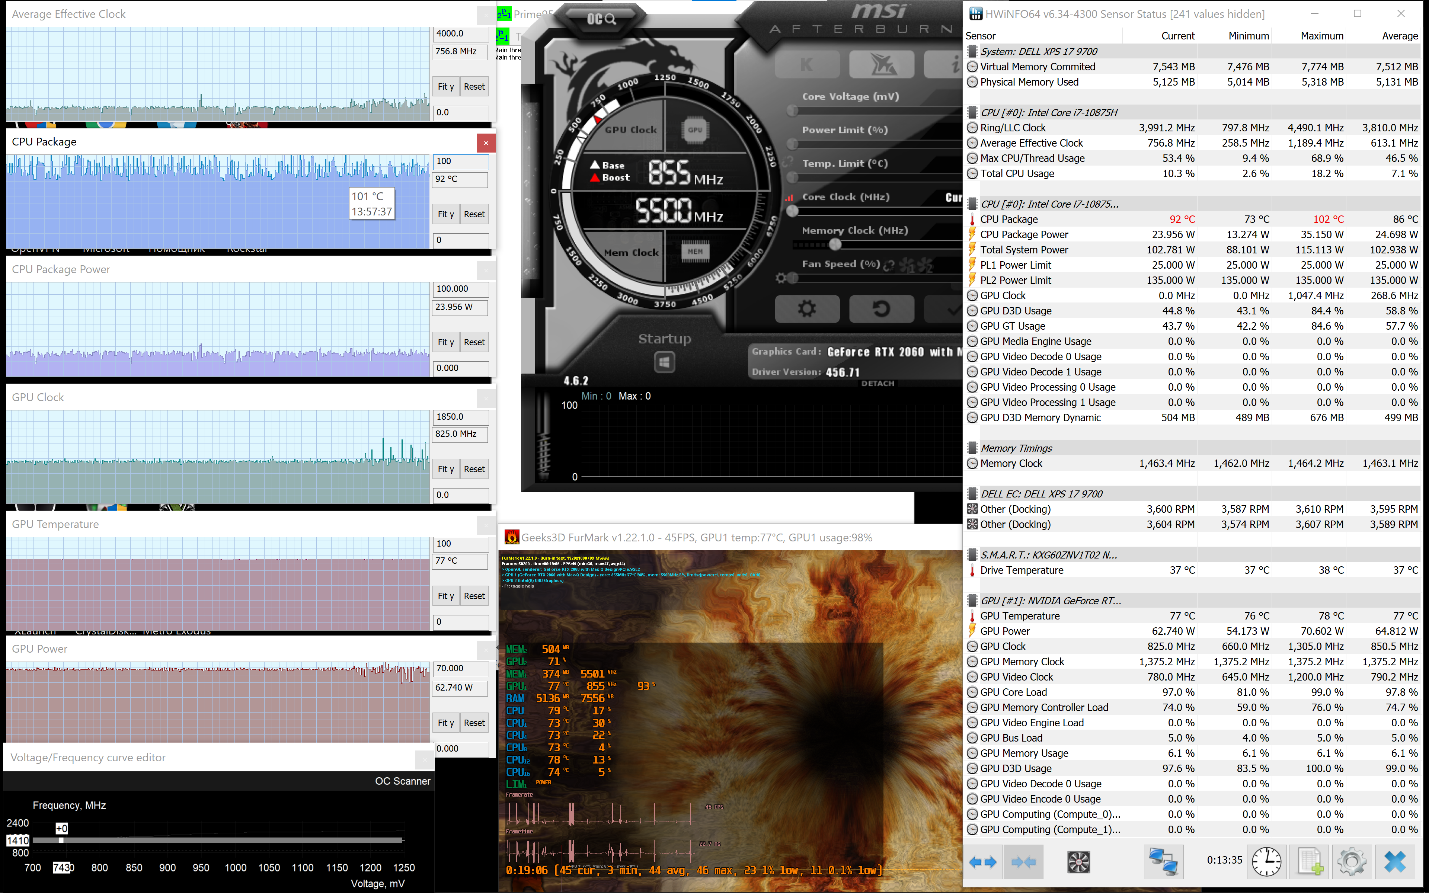Click HWiNFO expand arrows toolbar icon
Image resolution: width=1429 pixels, height=893 pixels.
(x=983, y=861)
